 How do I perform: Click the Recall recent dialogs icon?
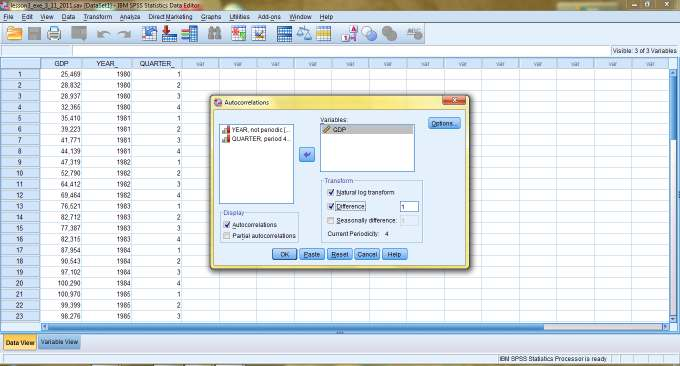click(x=79, y=33)
